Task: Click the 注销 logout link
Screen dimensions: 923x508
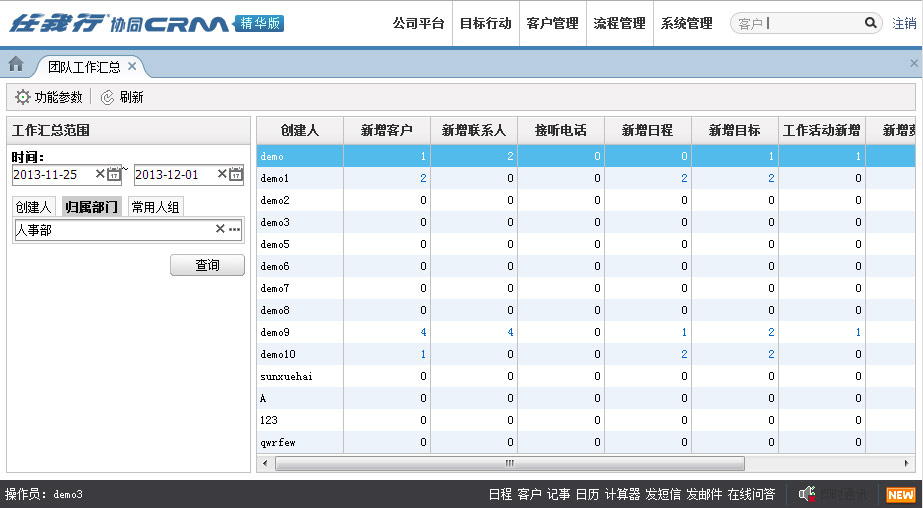Action: tap(904, 24)
